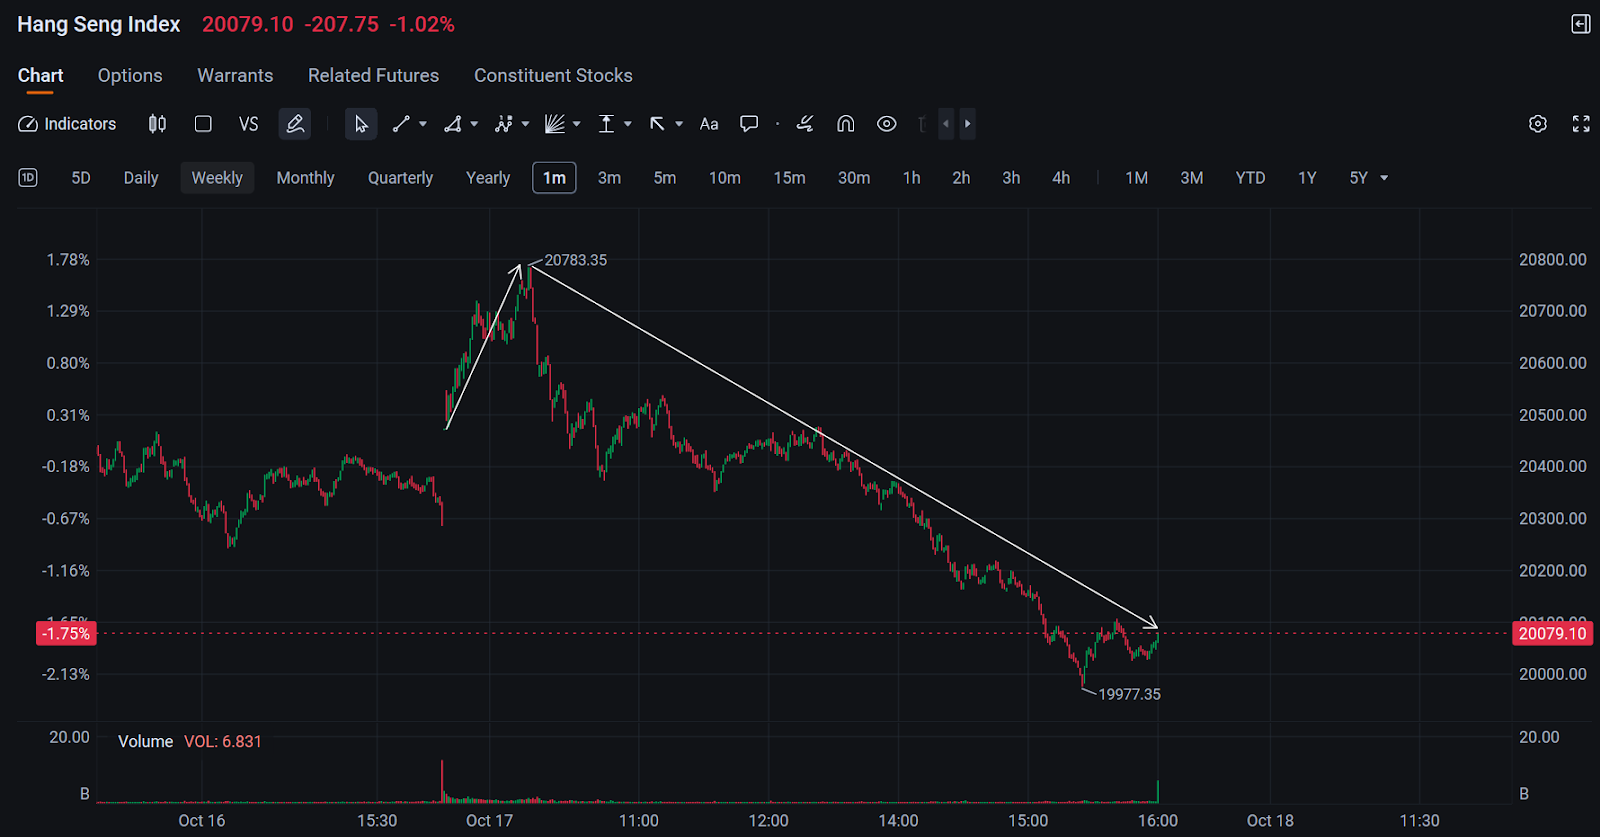Toggle drawings visibility with eye icon
The width and height of the screenshot is (1600, 837).
click(887, 124)
